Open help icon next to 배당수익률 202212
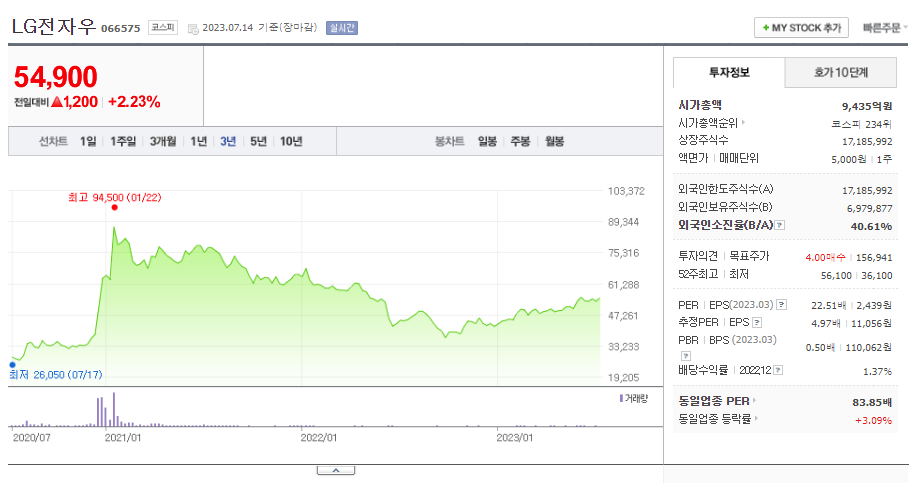Screen dimensions: 919x483 tap(778, 370)
